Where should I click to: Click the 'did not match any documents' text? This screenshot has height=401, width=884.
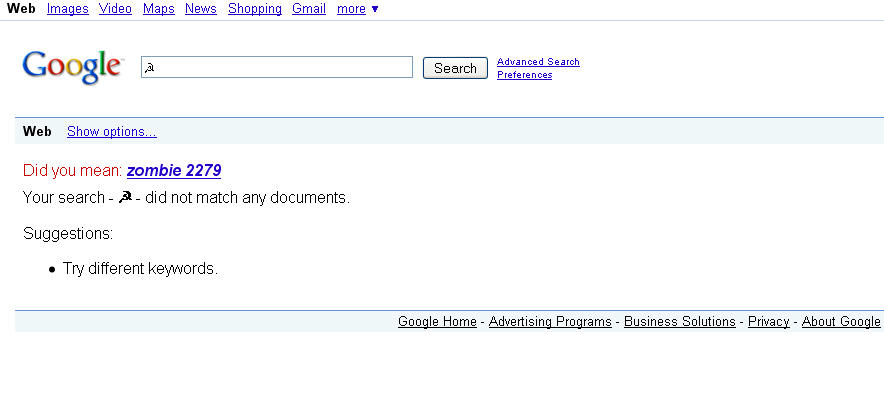click(247, 198)
